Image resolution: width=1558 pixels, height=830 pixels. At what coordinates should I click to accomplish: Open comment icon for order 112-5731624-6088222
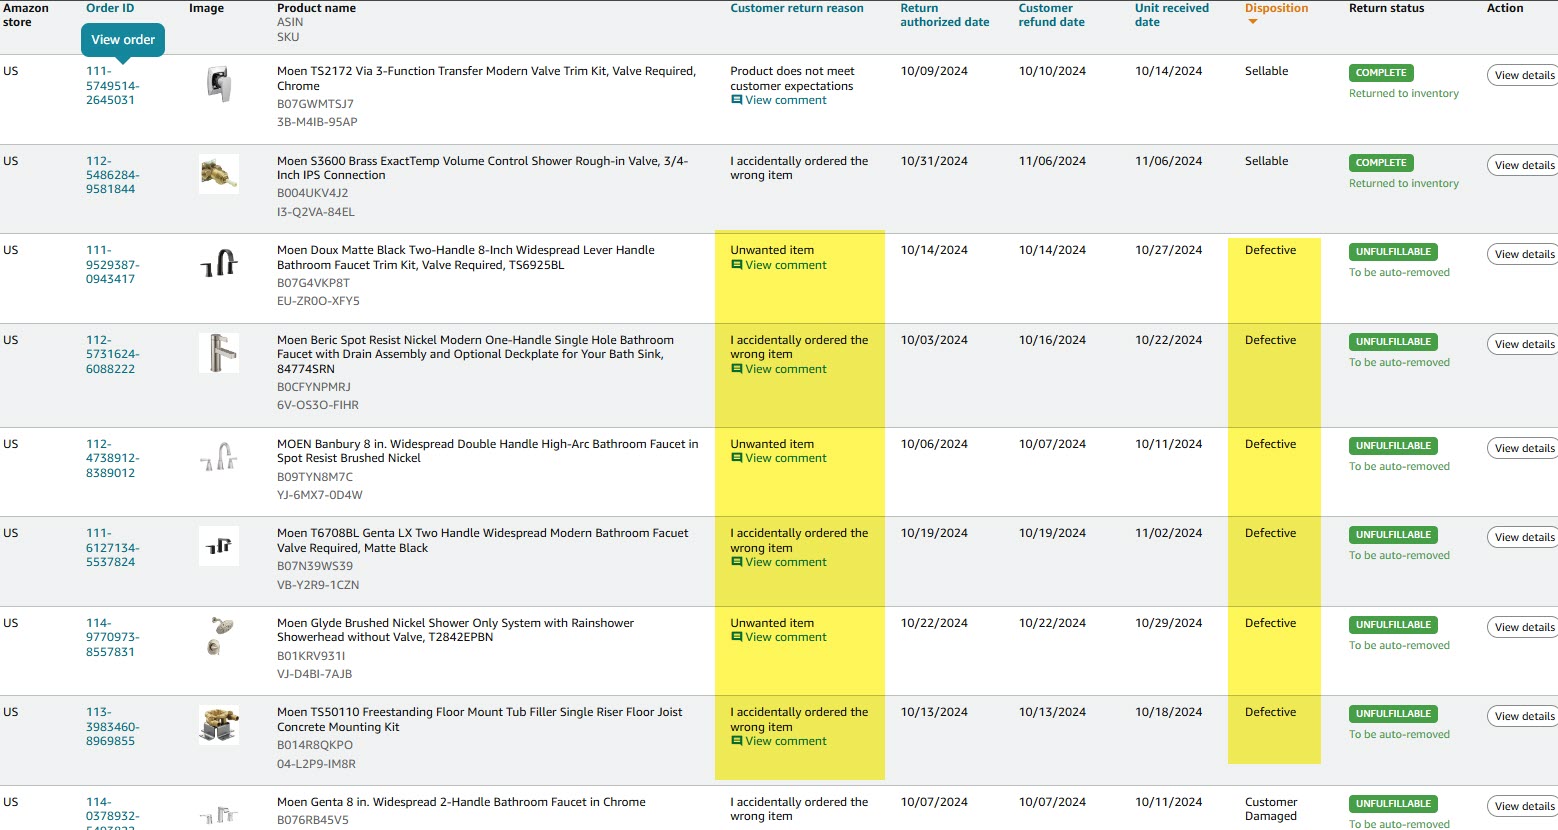[737, 369]
